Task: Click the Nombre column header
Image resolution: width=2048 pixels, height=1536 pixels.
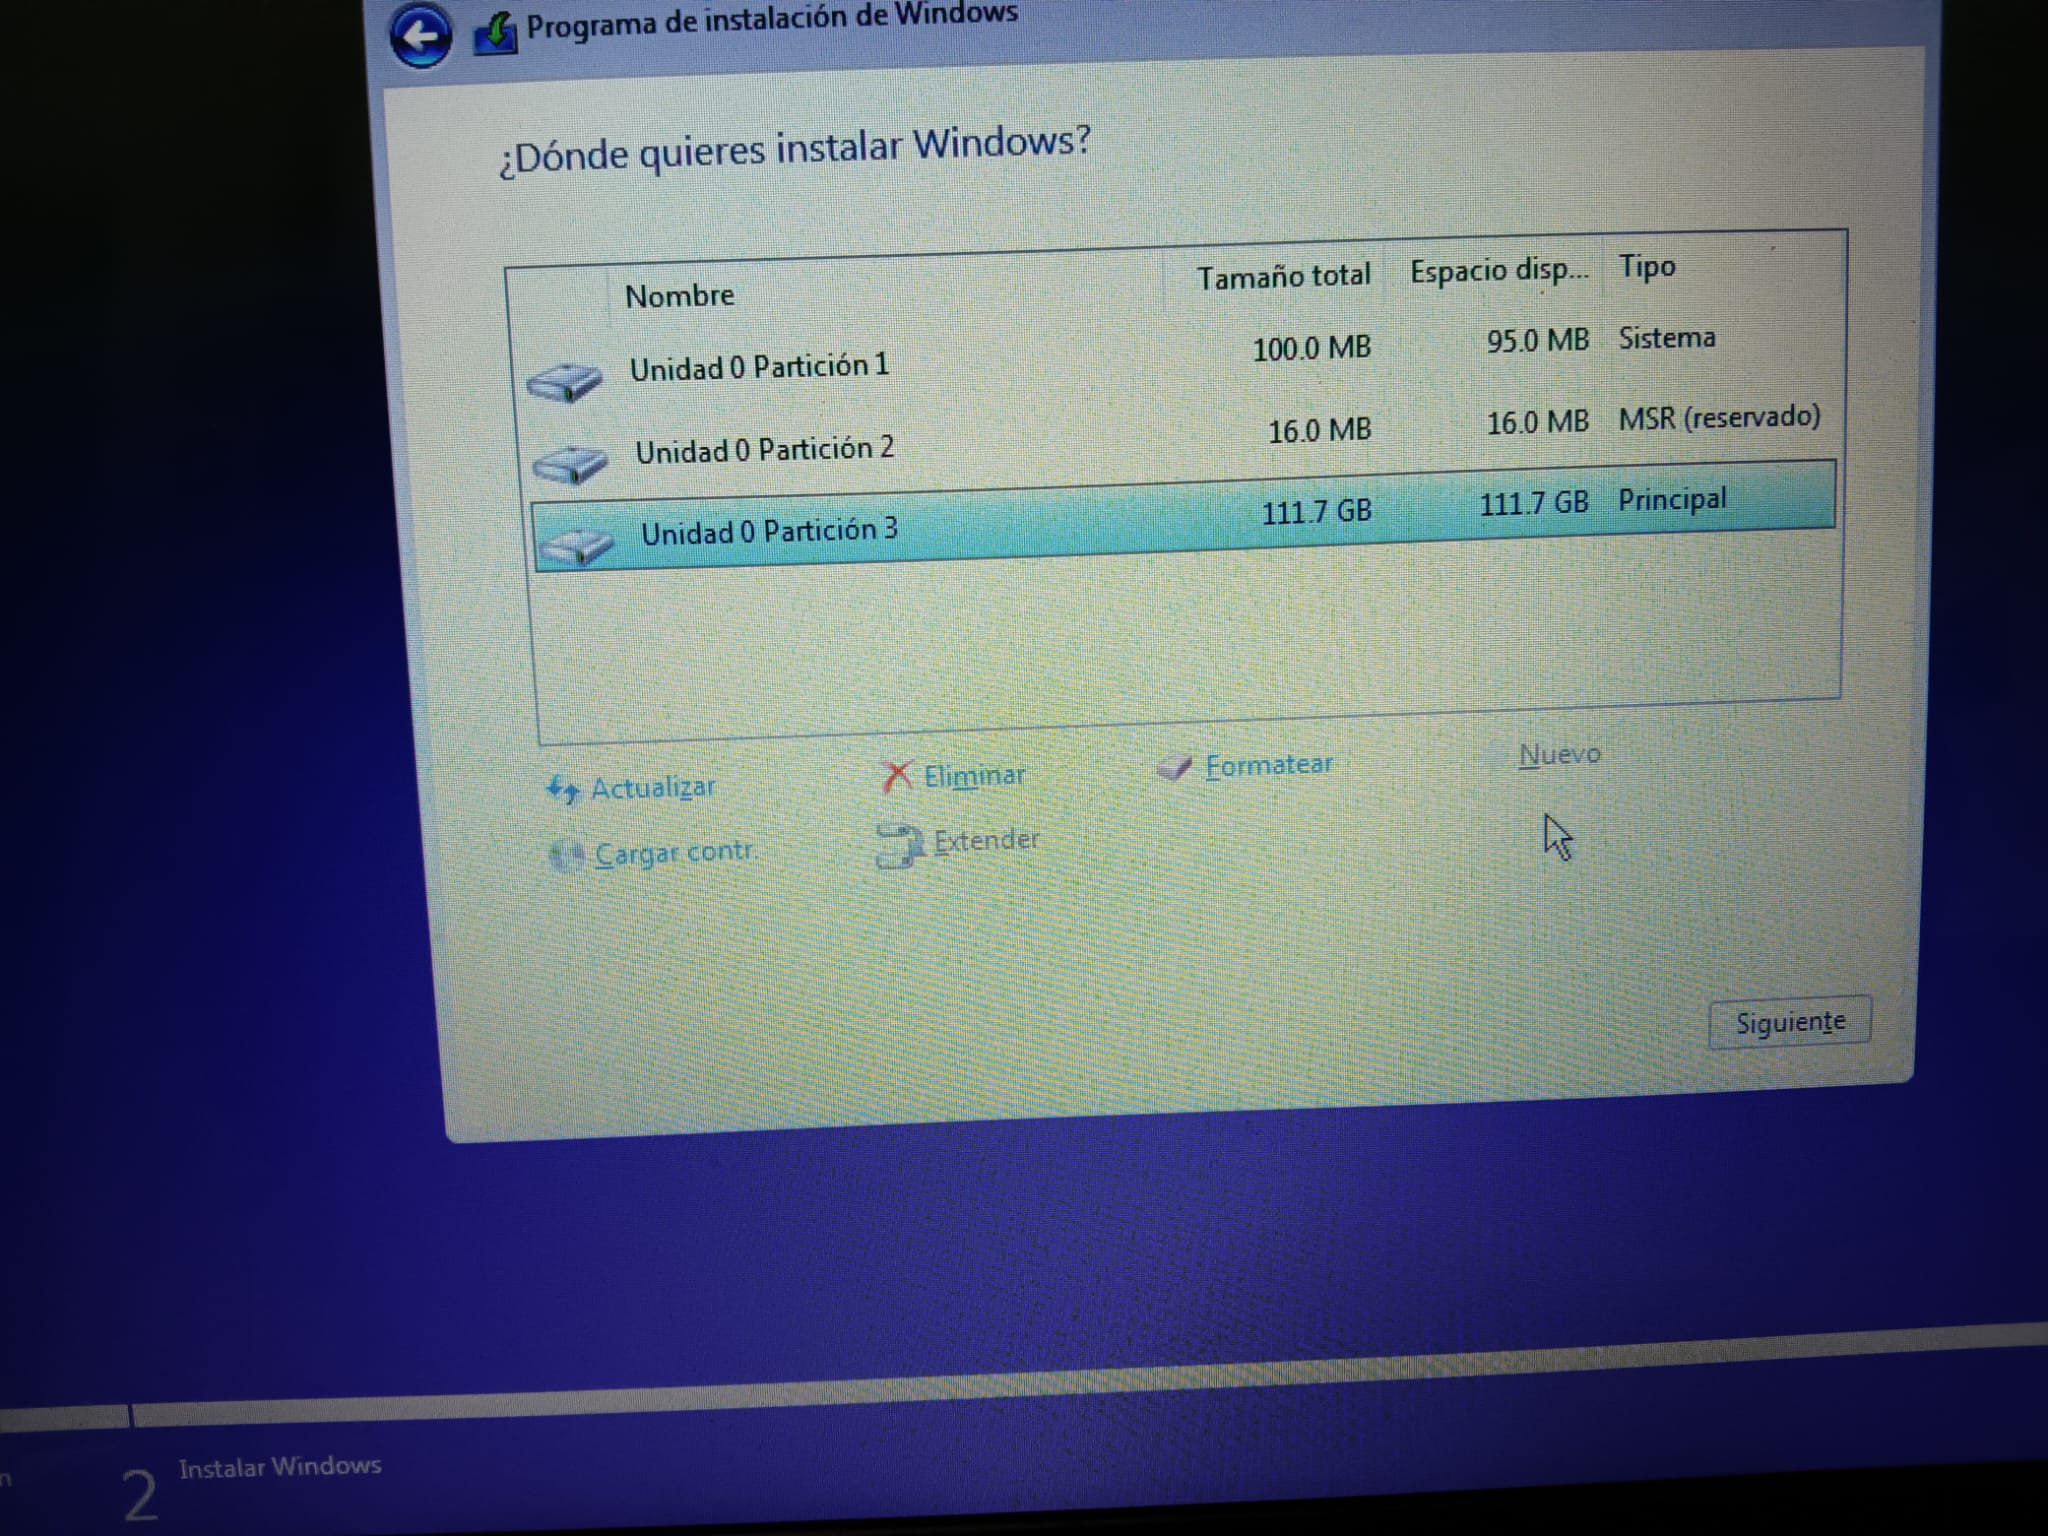Action: 680,296
